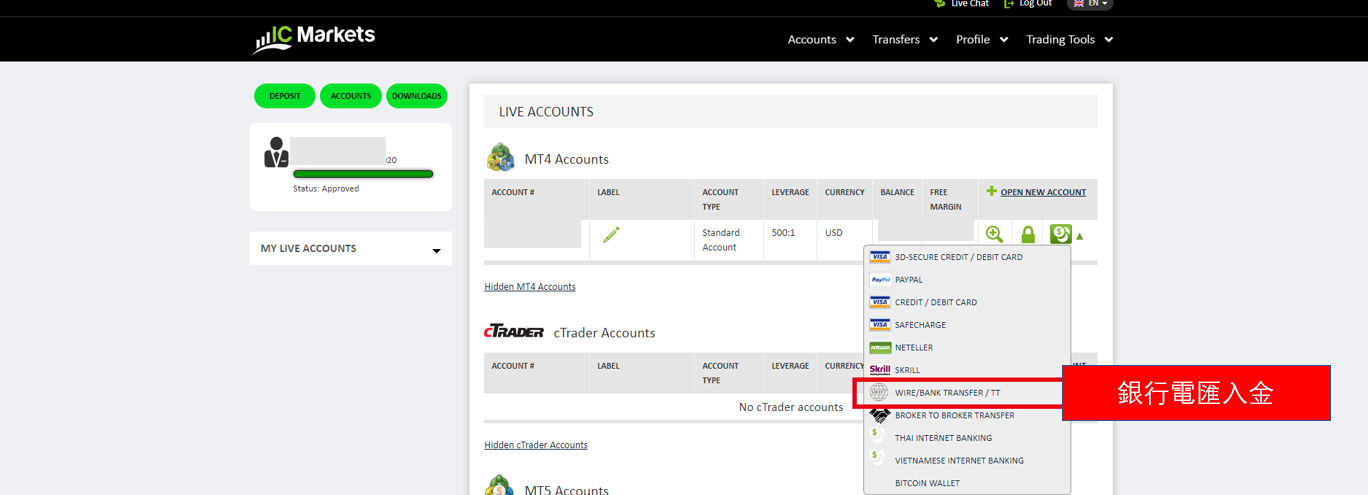Open the Profile navigation menu

click(x=982, y=40)
